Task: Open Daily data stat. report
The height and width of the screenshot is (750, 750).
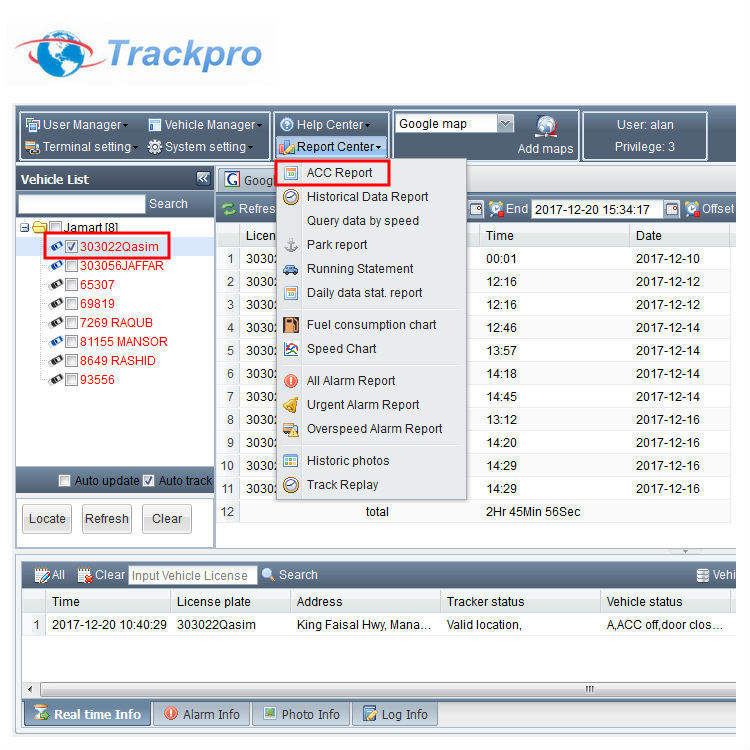Action: 364,292
